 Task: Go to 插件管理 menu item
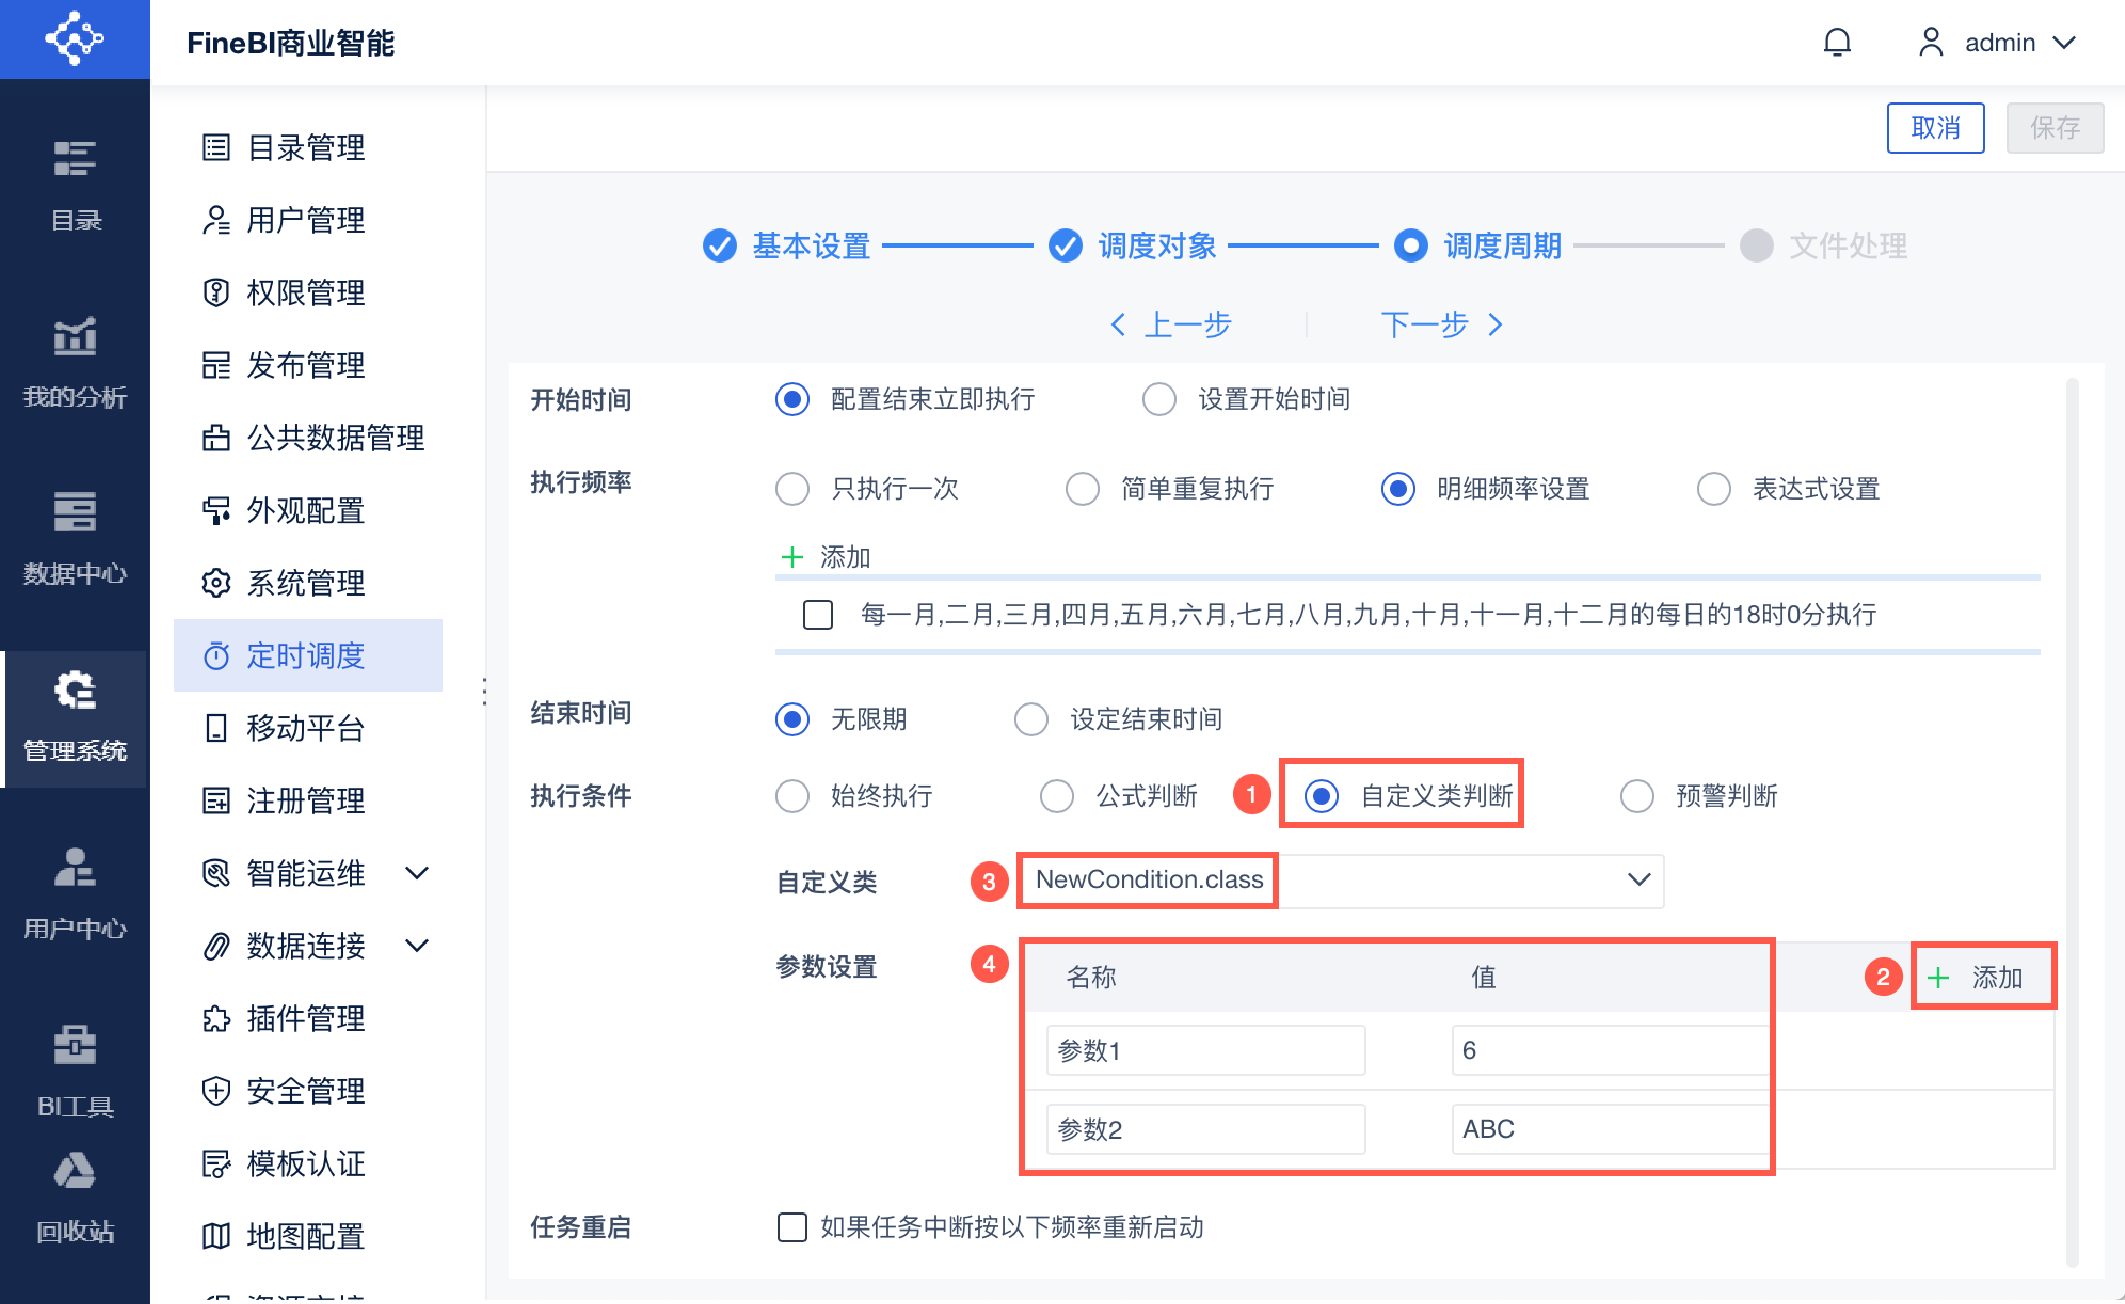[x=305, y=1018]
